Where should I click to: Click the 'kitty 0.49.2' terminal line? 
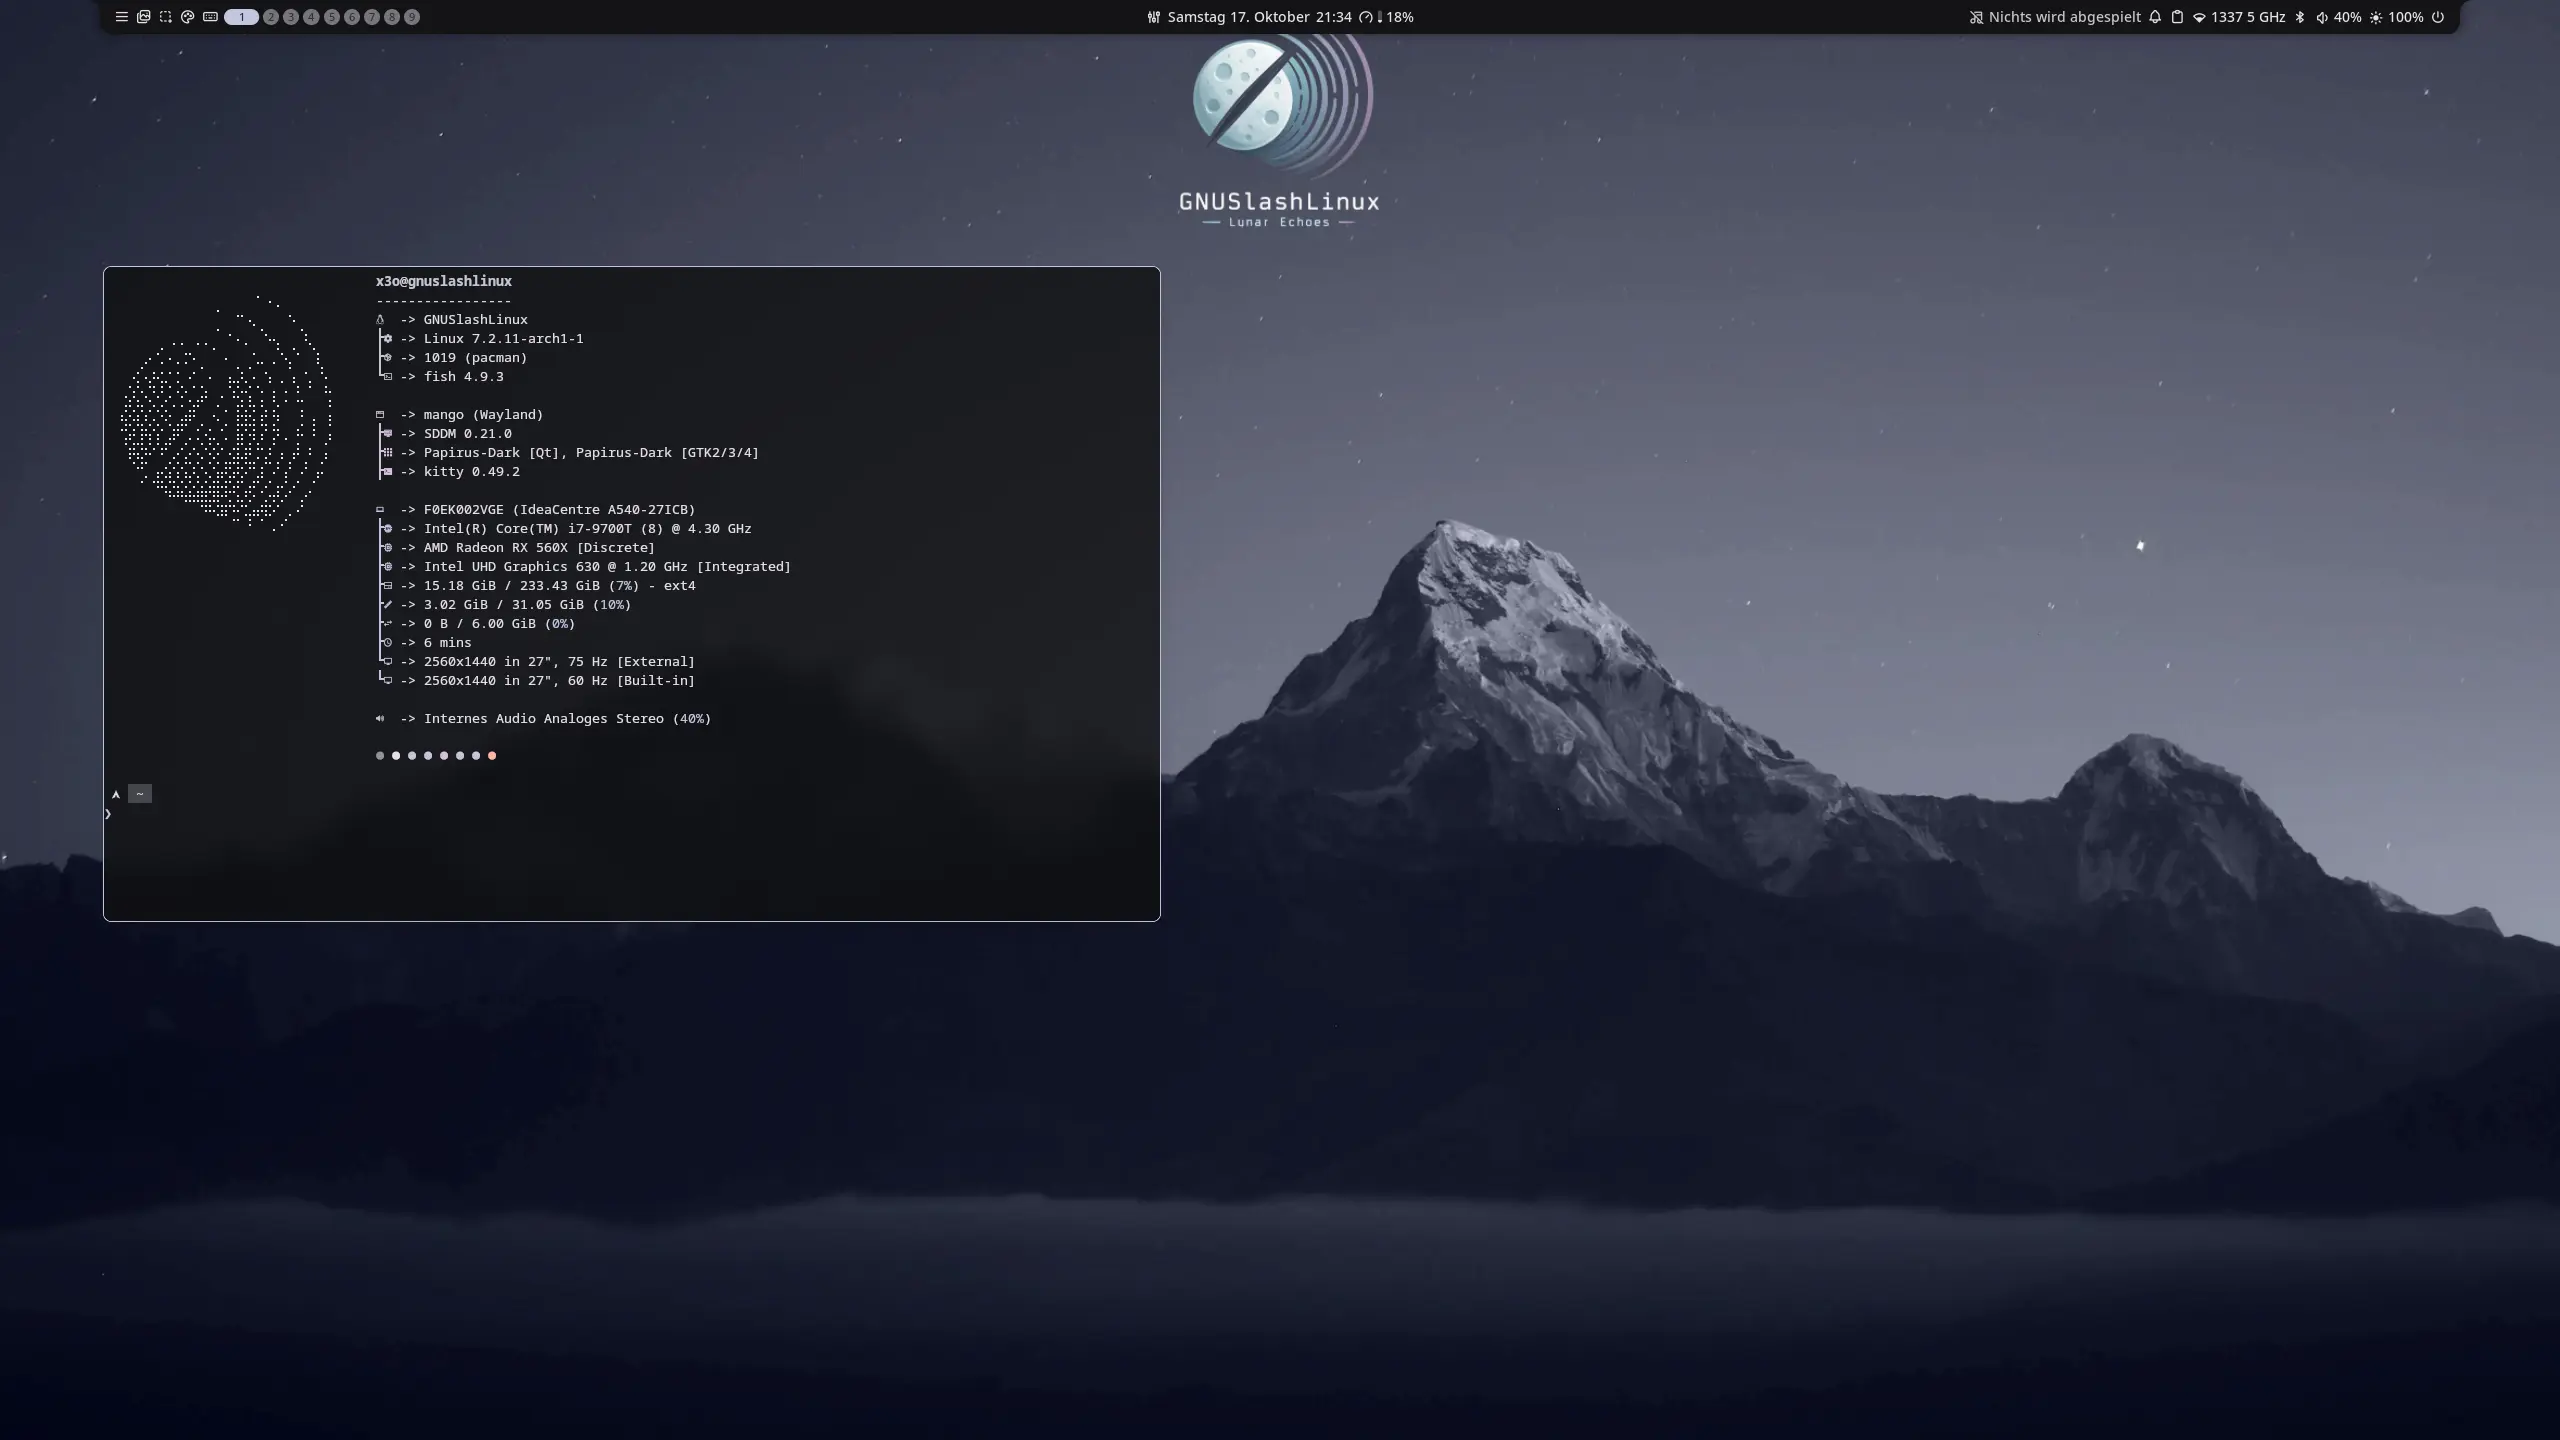(471, 472)
